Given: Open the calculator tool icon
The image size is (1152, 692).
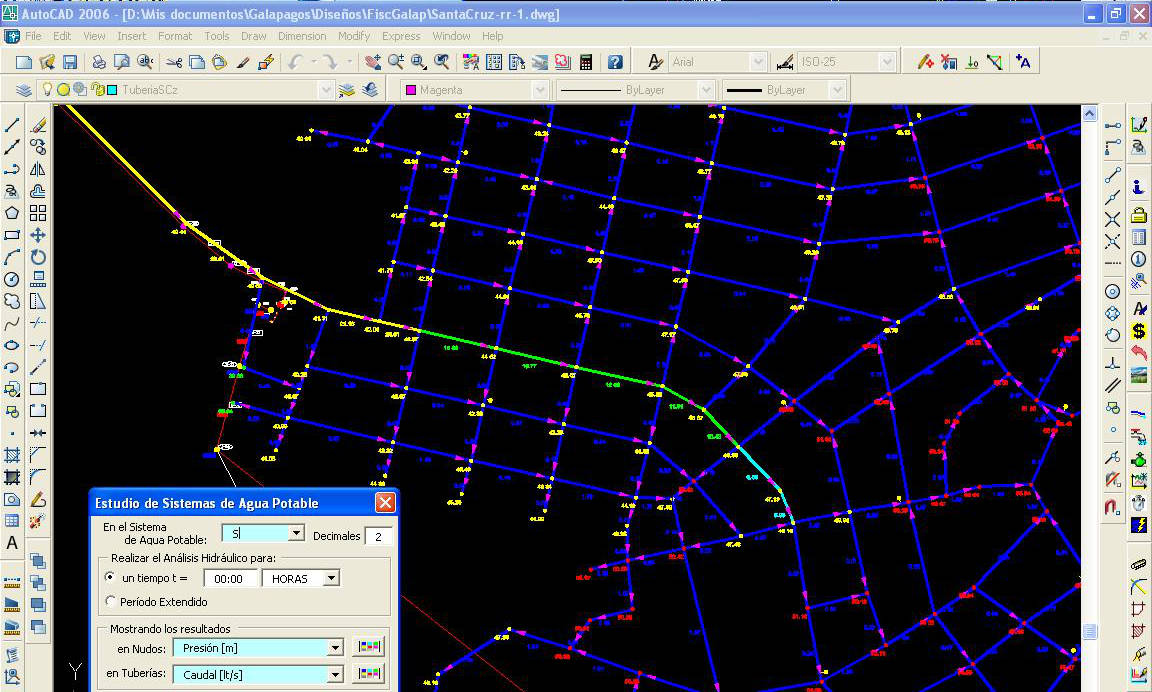Looking at the screenshot, I should 586,62.
